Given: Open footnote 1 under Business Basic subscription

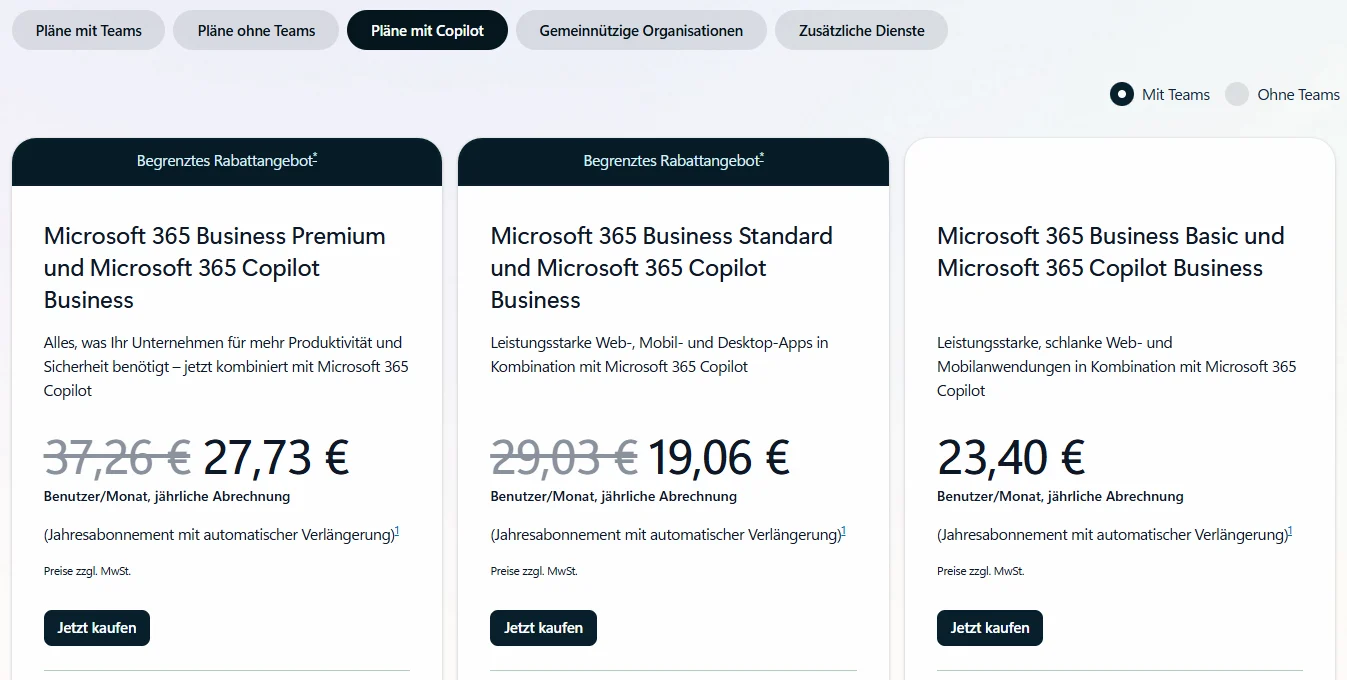Looking at the screenshot, I should (x=1290, y=531).
